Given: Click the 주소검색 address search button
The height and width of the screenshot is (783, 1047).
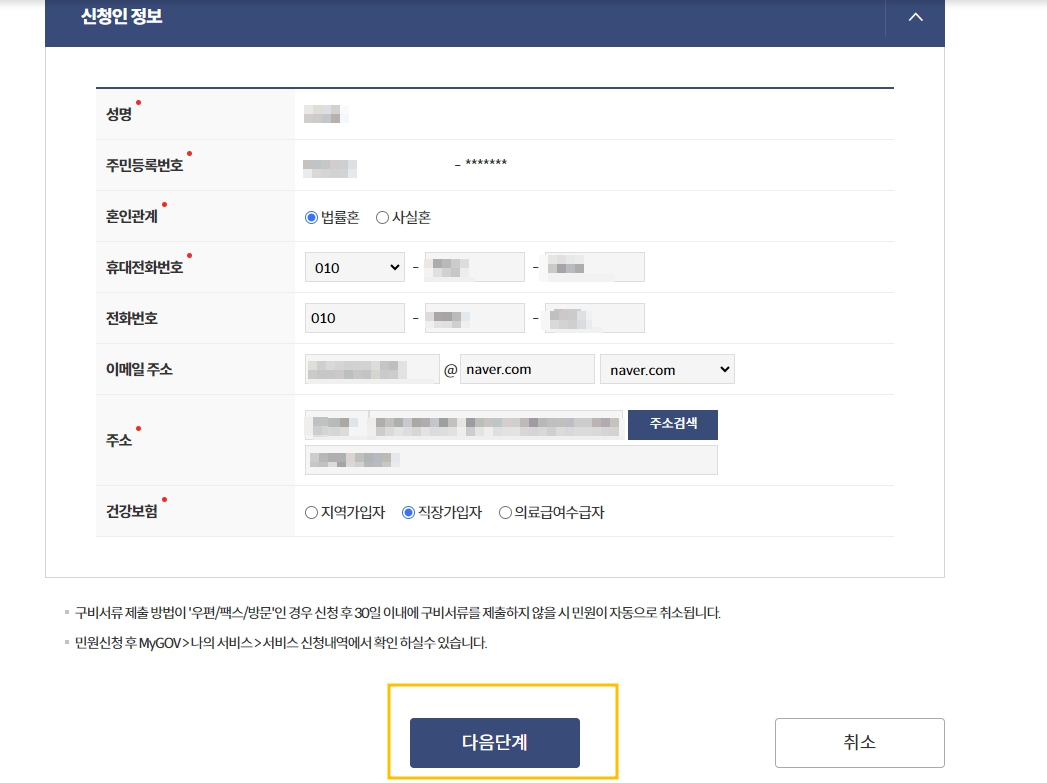Looking at the screenshot, I should point(672,424).
